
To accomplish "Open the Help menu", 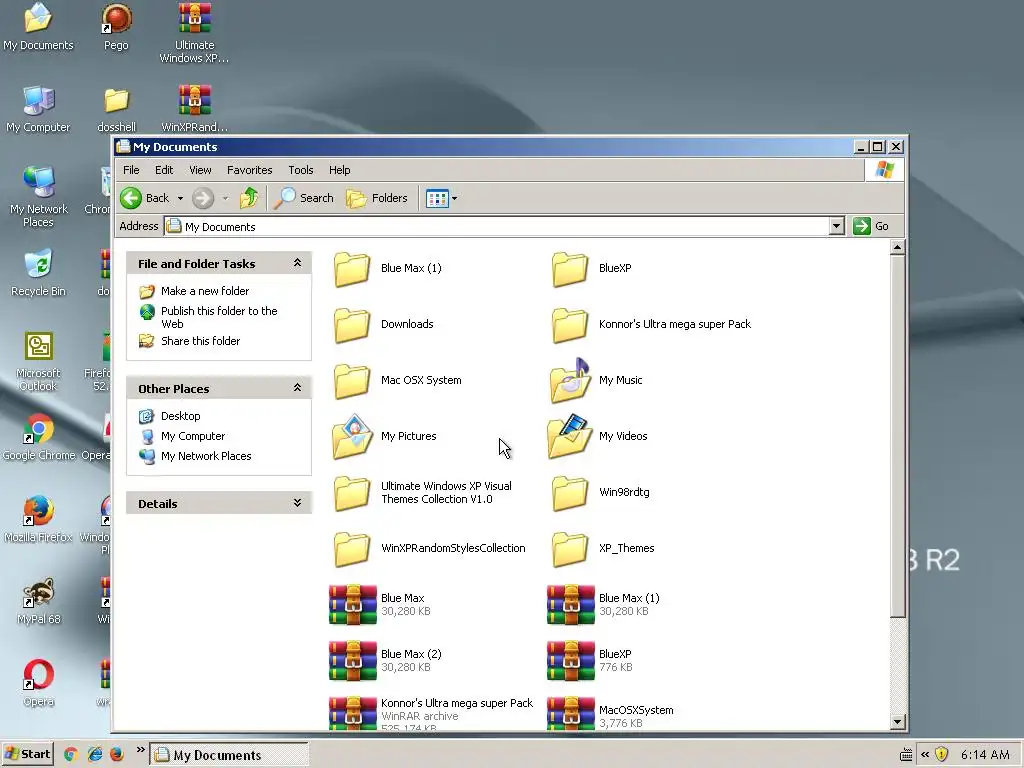I will point(340,170).
